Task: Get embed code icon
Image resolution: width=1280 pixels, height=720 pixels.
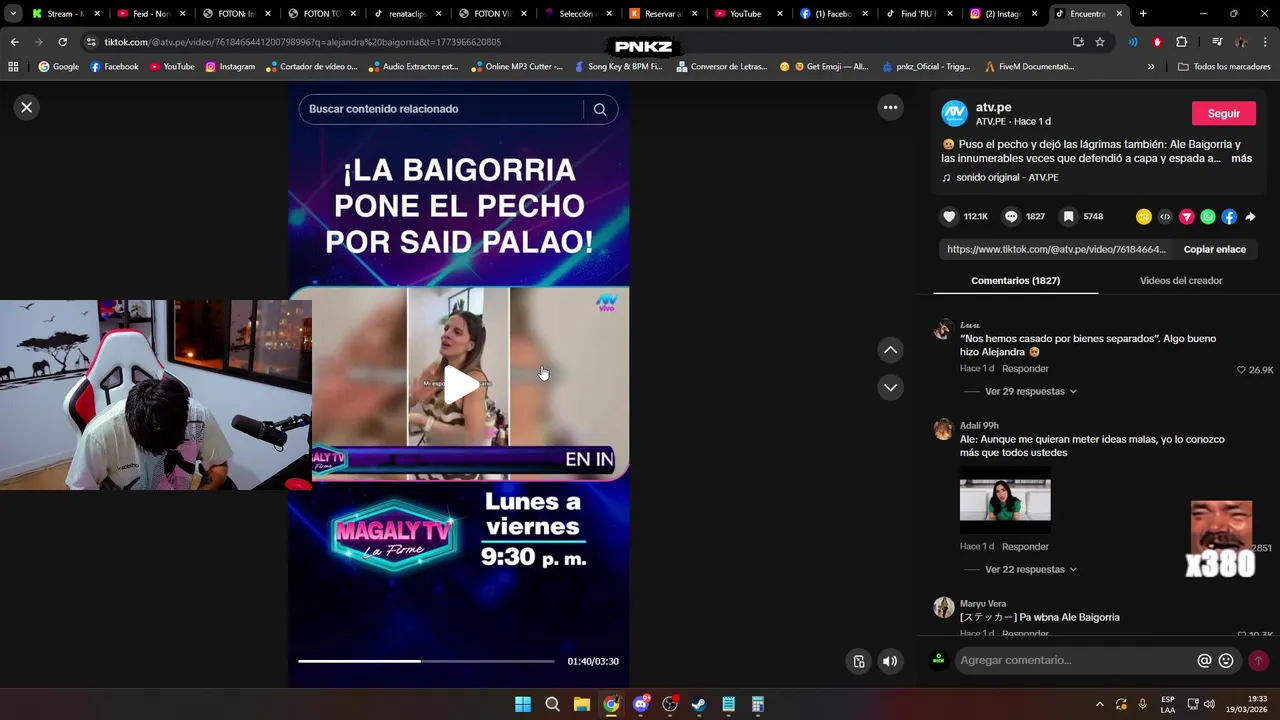Action: click(x=1165, y=216)
